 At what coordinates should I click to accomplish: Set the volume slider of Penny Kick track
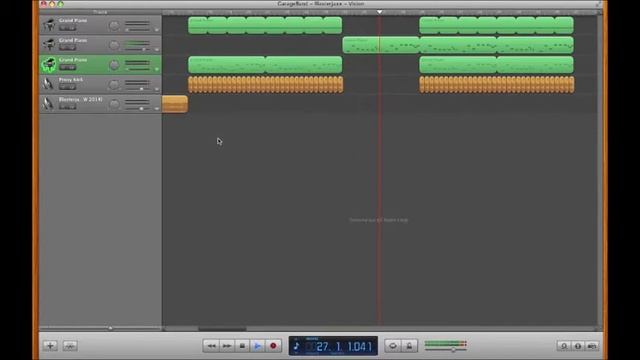pyautogui.click(x=141, y=89)
